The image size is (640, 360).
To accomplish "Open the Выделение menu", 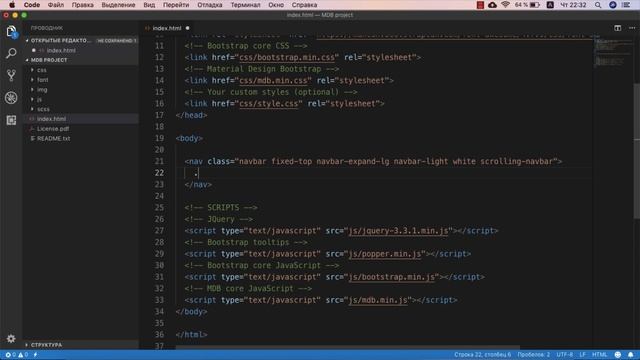I will [x=118, y=5].
